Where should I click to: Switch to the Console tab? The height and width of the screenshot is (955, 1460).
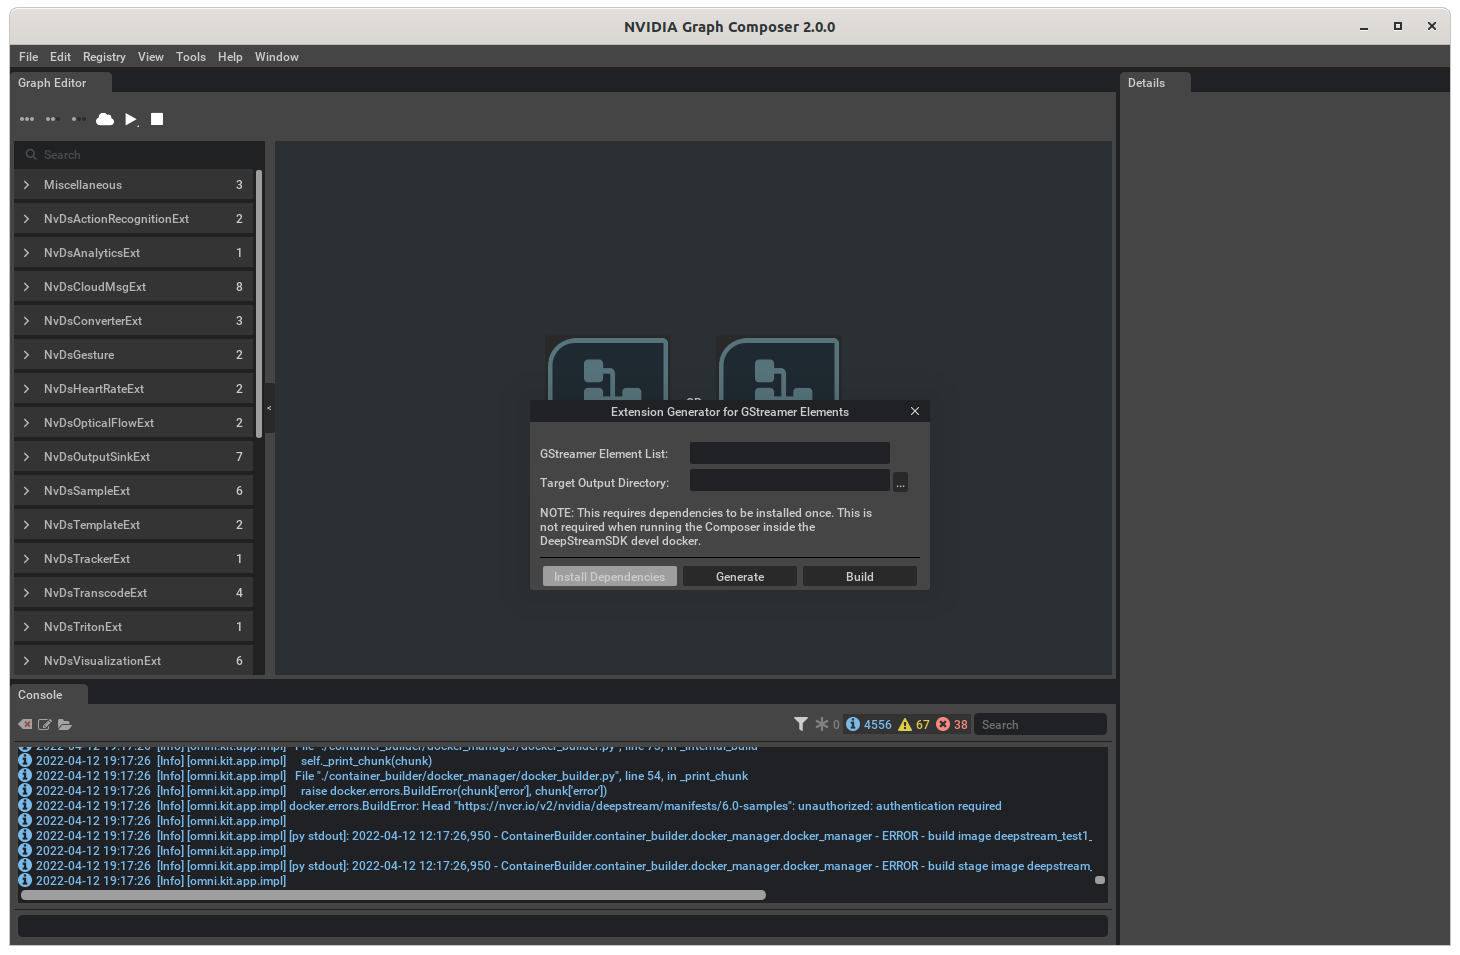point(42,694)
